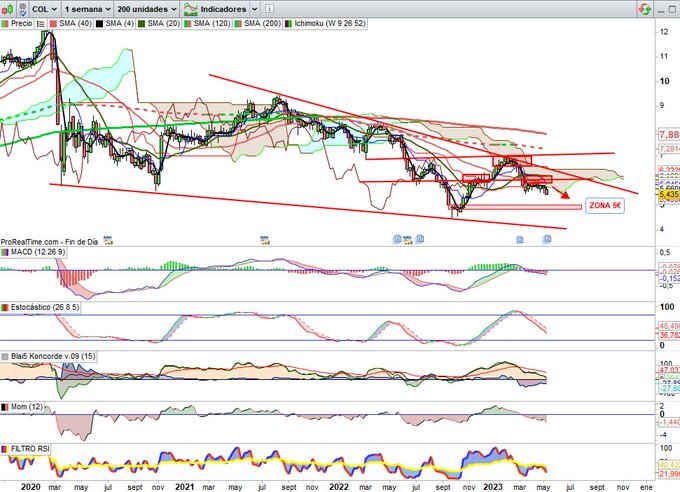Click the Precio legend label
680x492 pixels.
click(21, 23)
